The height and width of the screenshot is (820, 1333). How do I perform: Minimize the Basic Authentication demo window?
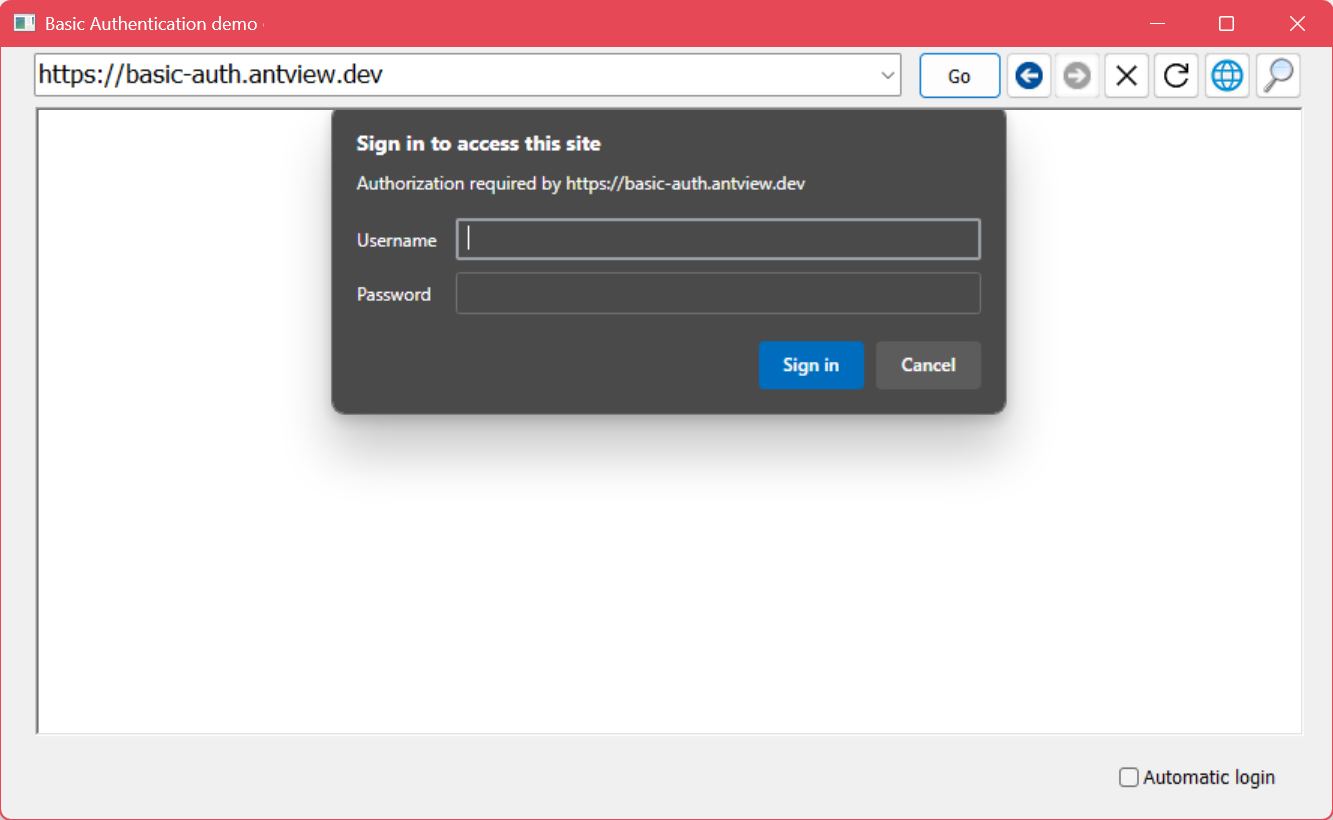1158,23
